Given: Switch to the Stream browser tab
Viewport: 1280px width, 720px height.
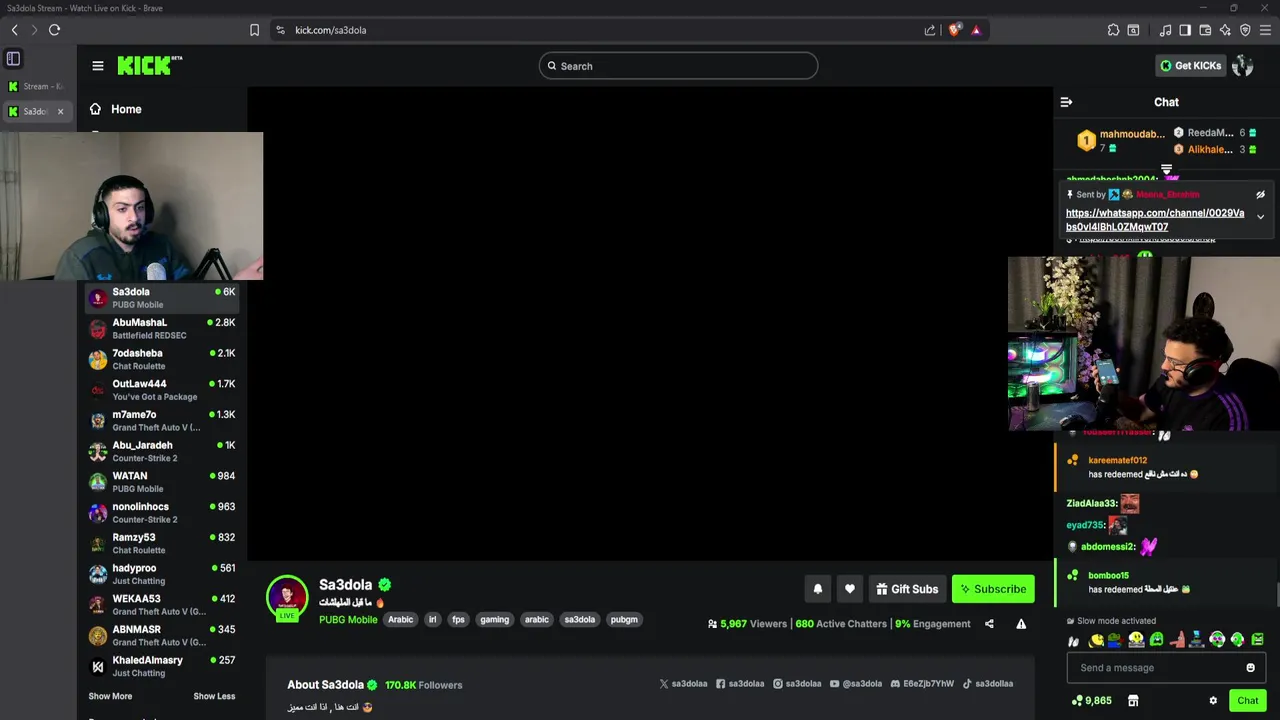Looking at the screenshot, I should point(37,87).
